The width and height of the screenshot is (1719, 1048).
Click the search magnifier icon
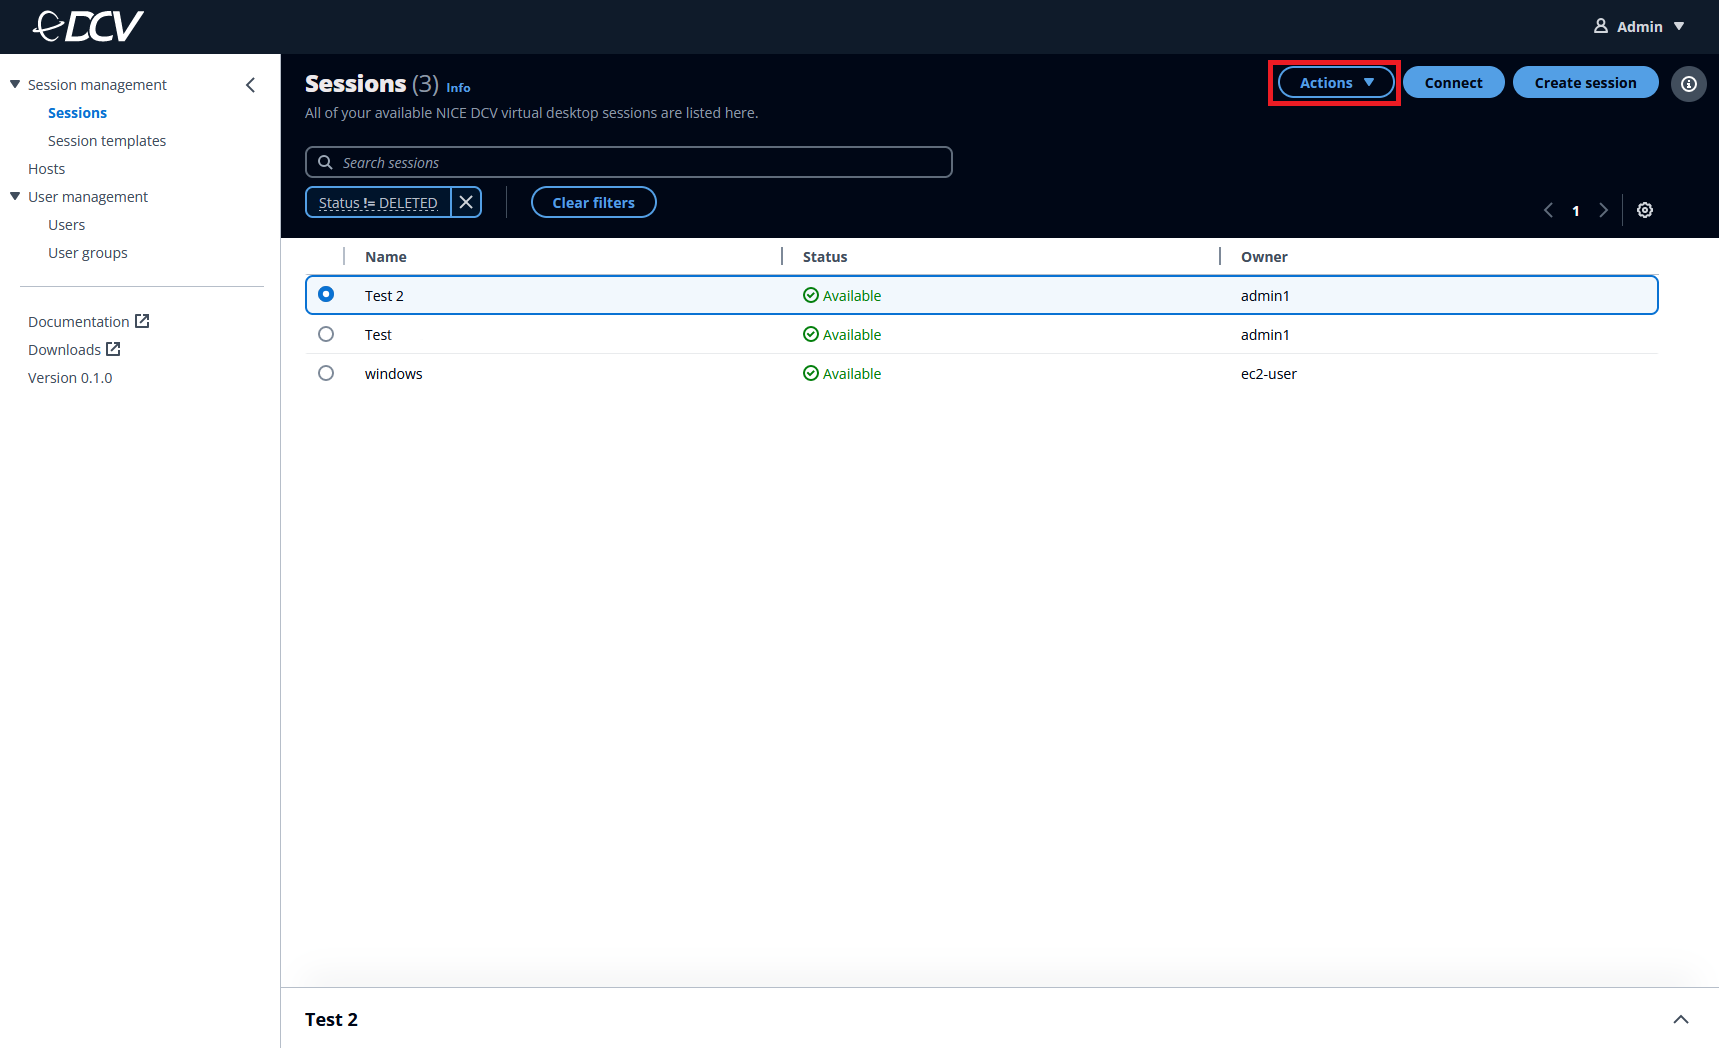point(325,162)
